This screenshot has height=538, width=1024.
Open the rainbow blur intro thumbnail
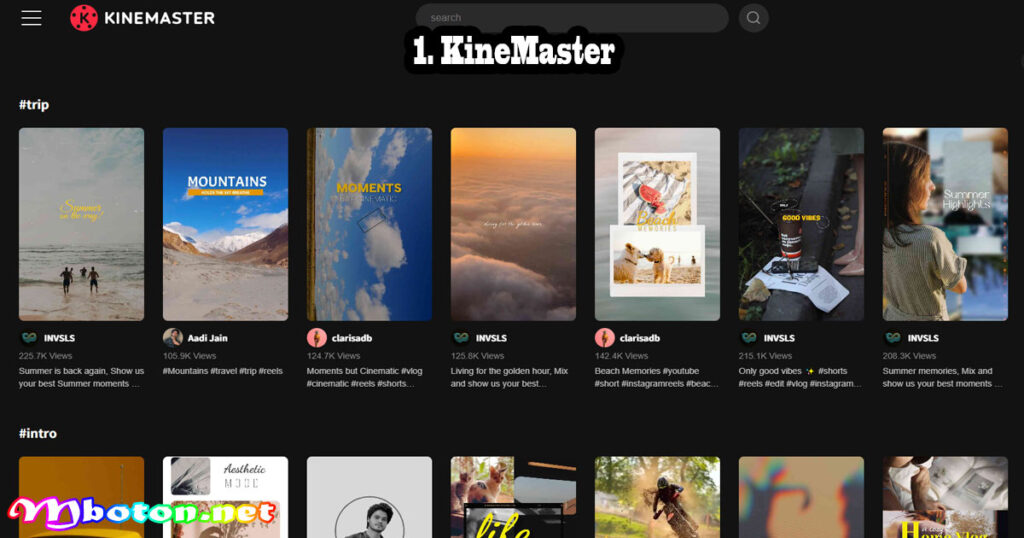pyautogui.click(x=801, y=498)
